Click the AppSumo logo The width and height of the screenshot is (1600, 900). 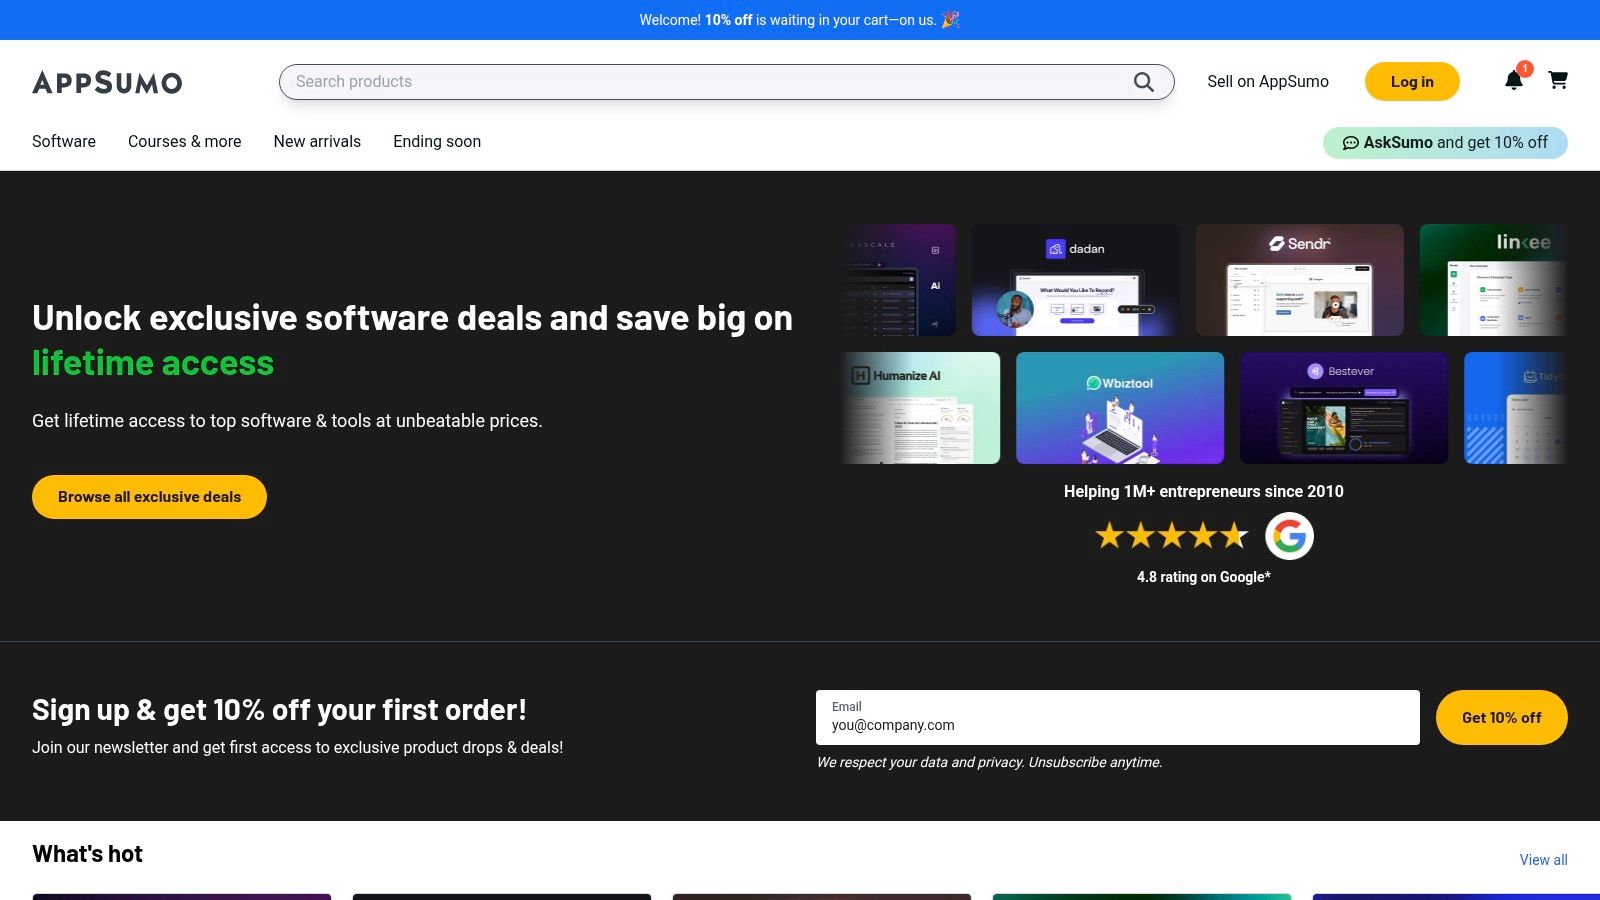pos(107,82)
